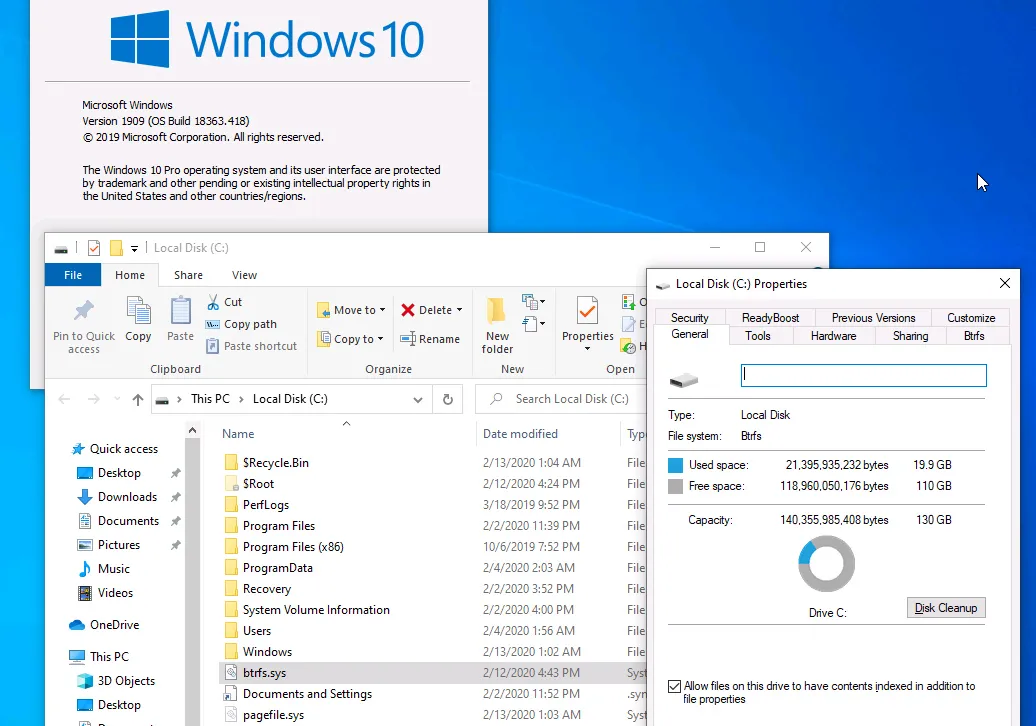Viewport: 1036px width, 726px height.
Task: Click the Disk Cleanup button
Action: pos(946,608)
